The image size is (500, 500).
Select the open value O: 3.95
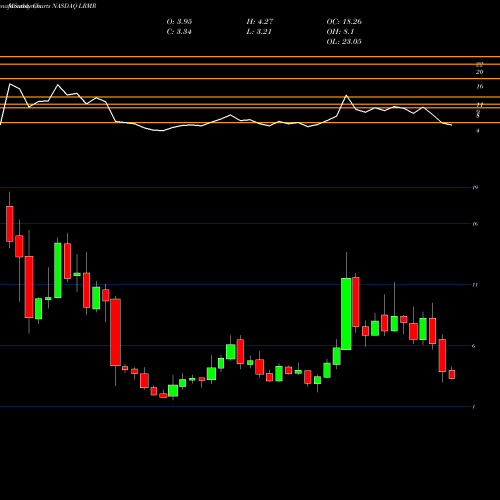[x=179, y=22]
